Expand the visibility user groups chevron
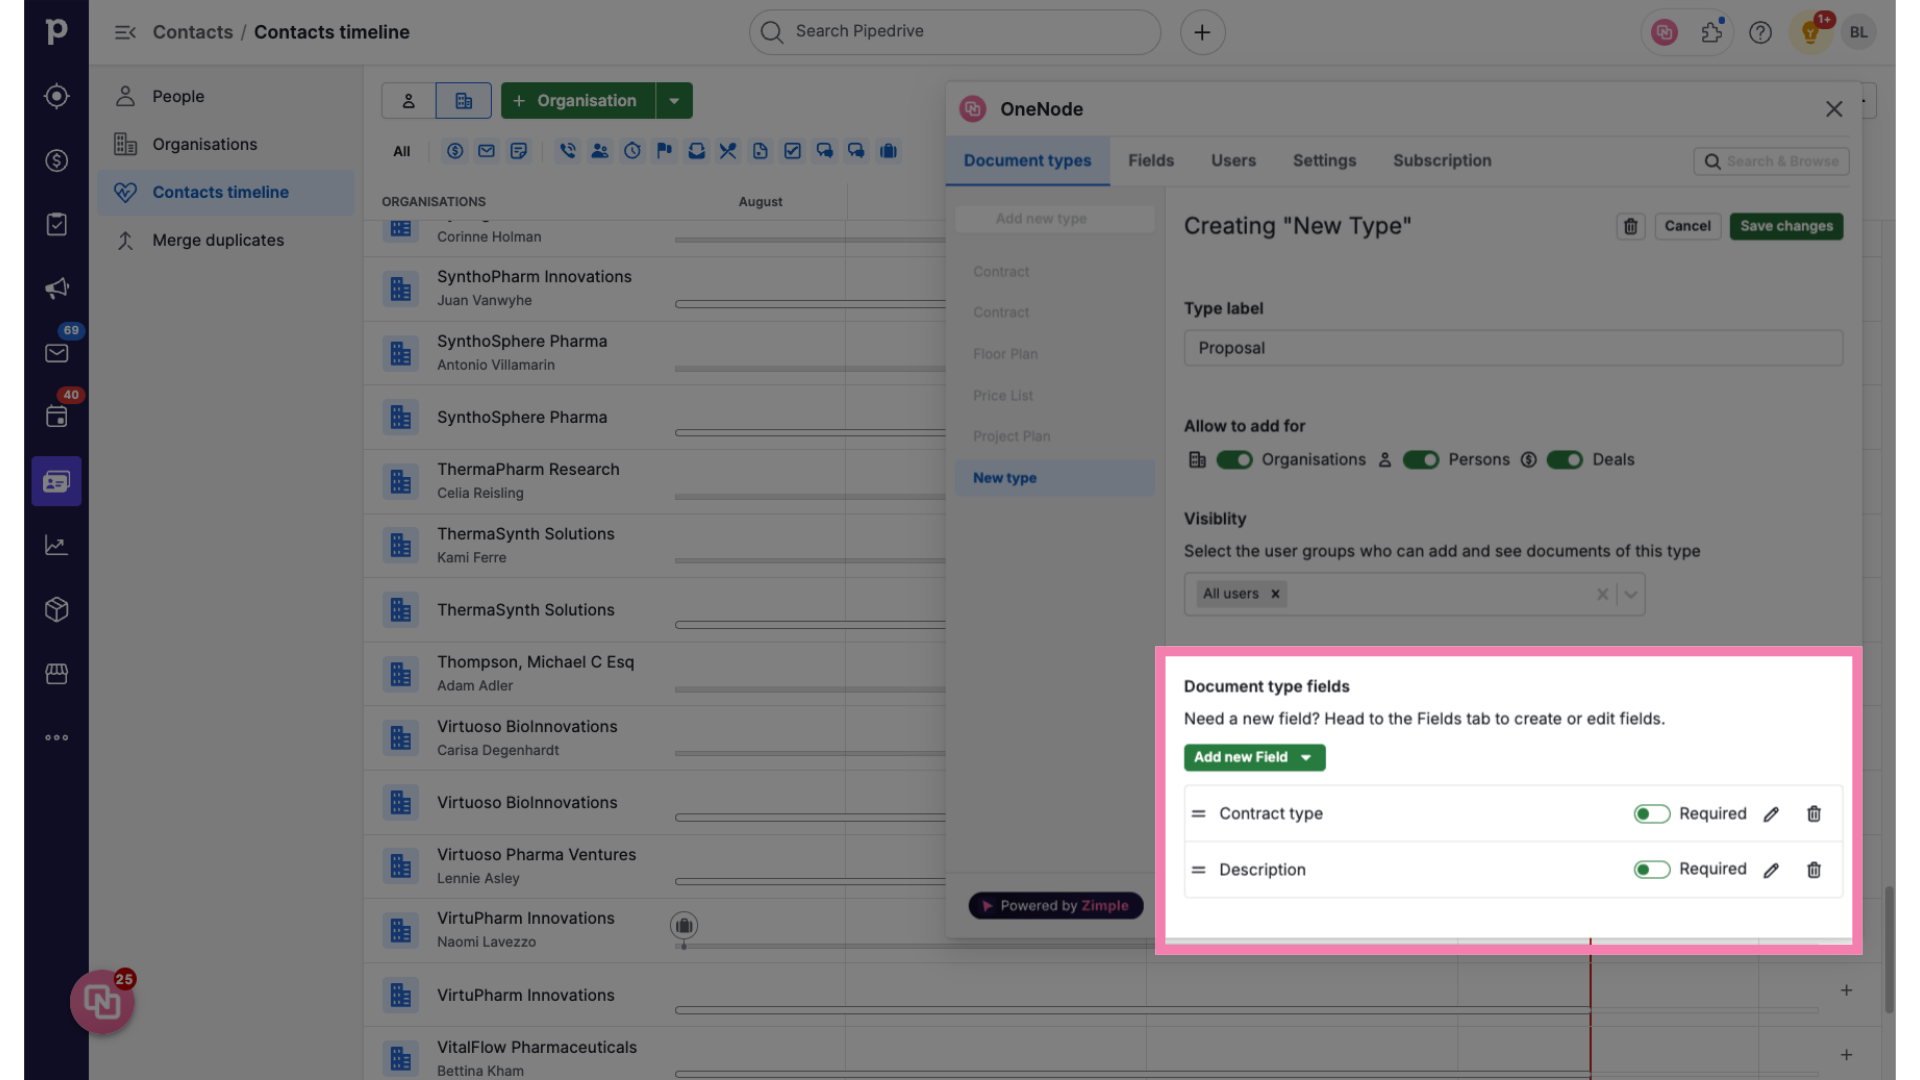The image size is (1920, 1080). [1631, 594]
